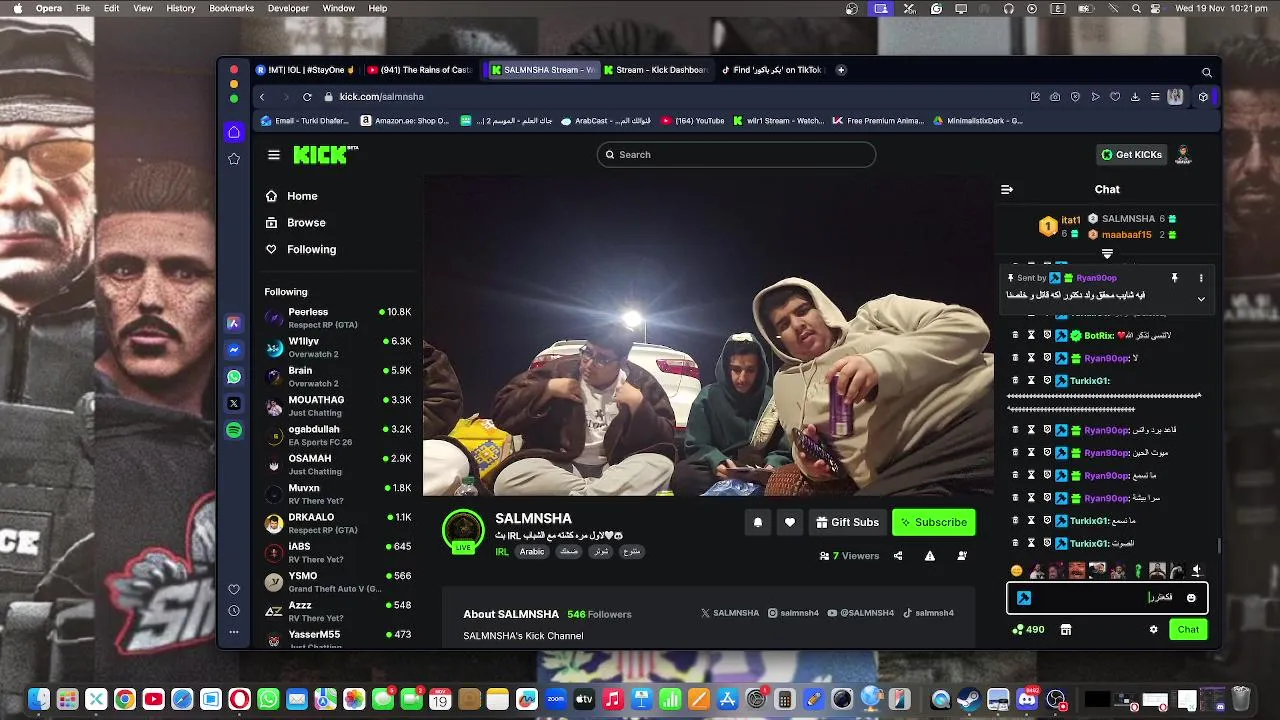Click the Arabic language tag
The image size is (1280, 720).
(532, 552)
